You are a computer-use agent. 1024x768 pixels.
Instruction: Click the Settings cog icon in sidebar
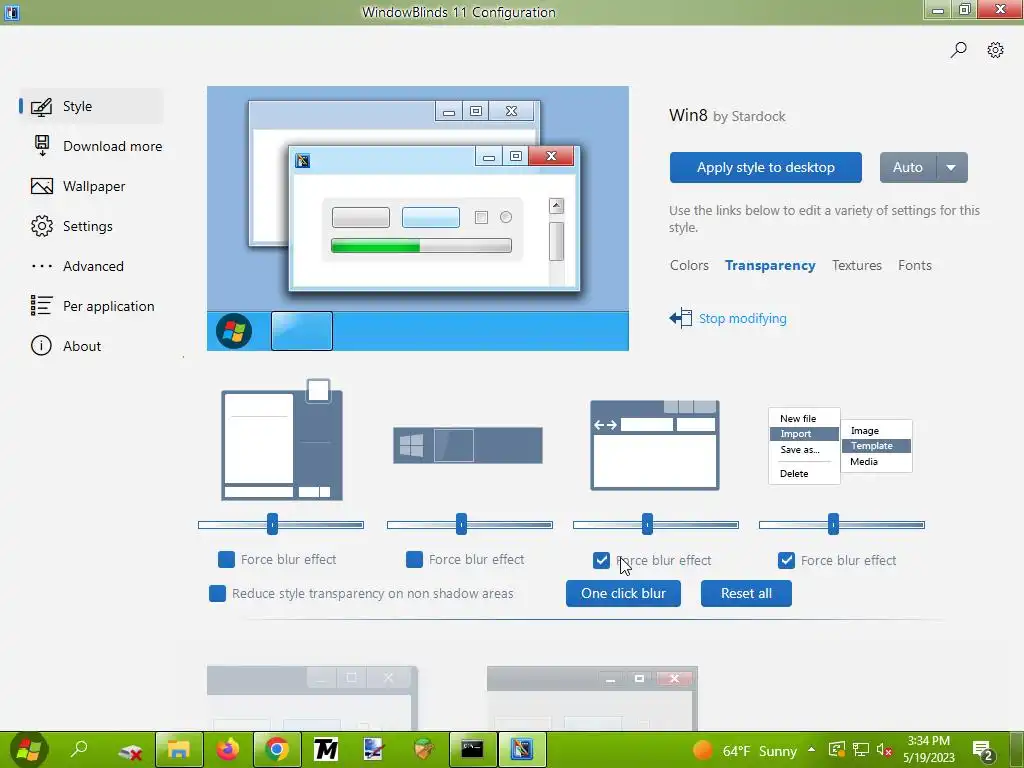click(x=42, y=226)
